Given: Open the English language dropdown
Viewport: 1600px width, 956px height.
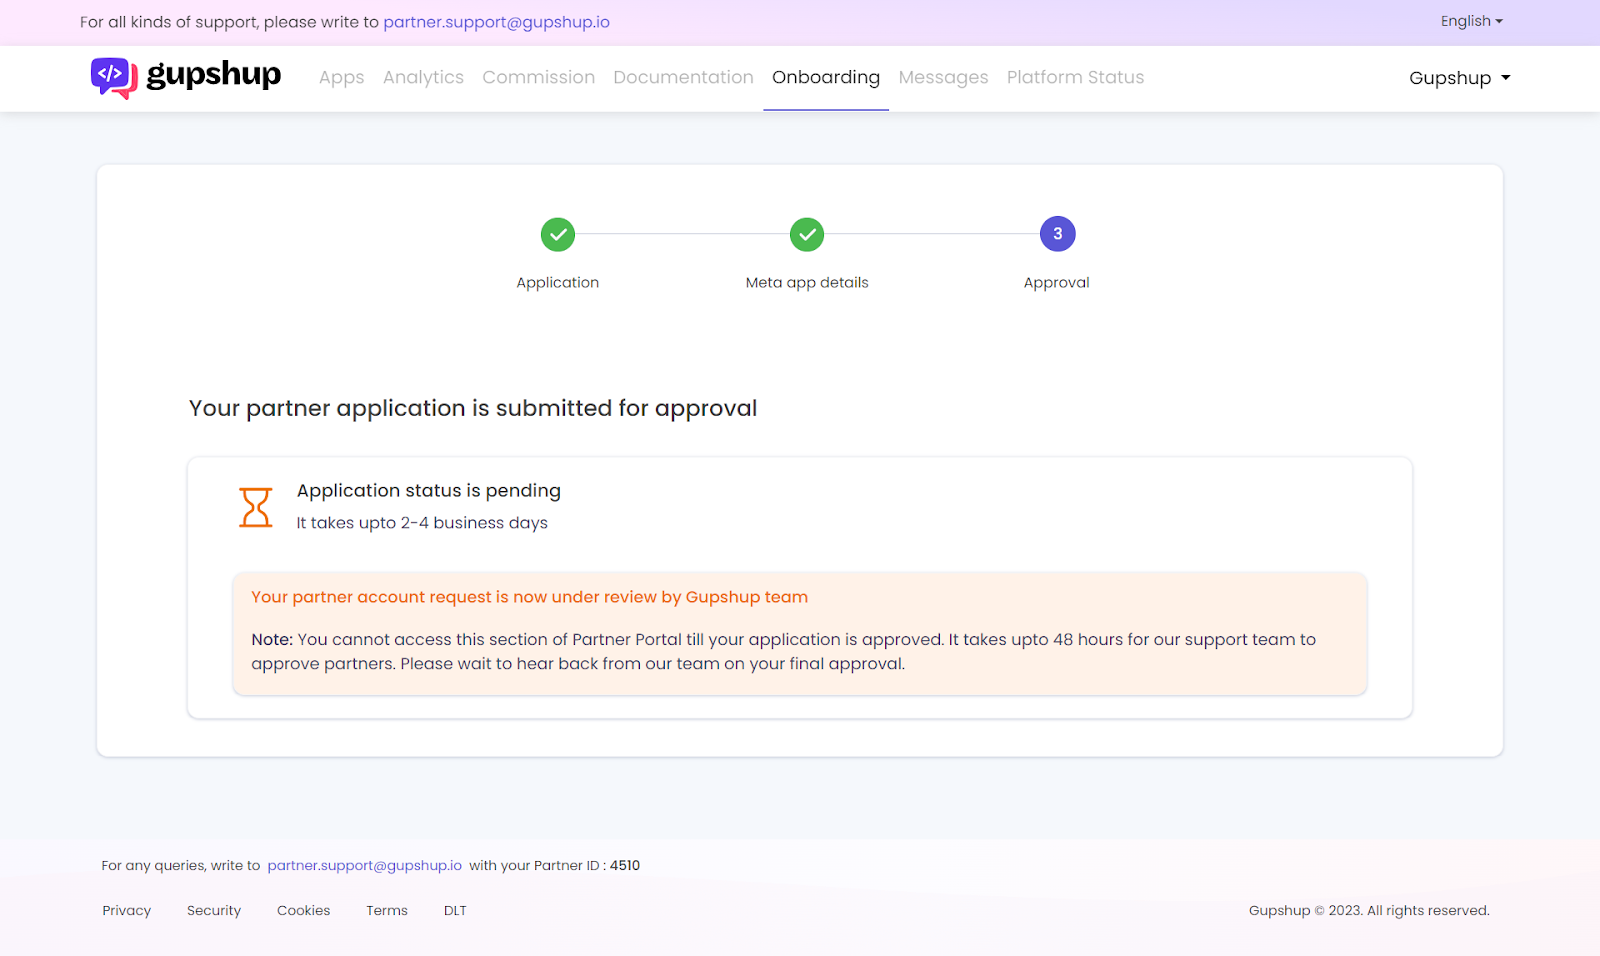Looking at the screenshot, I should pos(1470,20).
